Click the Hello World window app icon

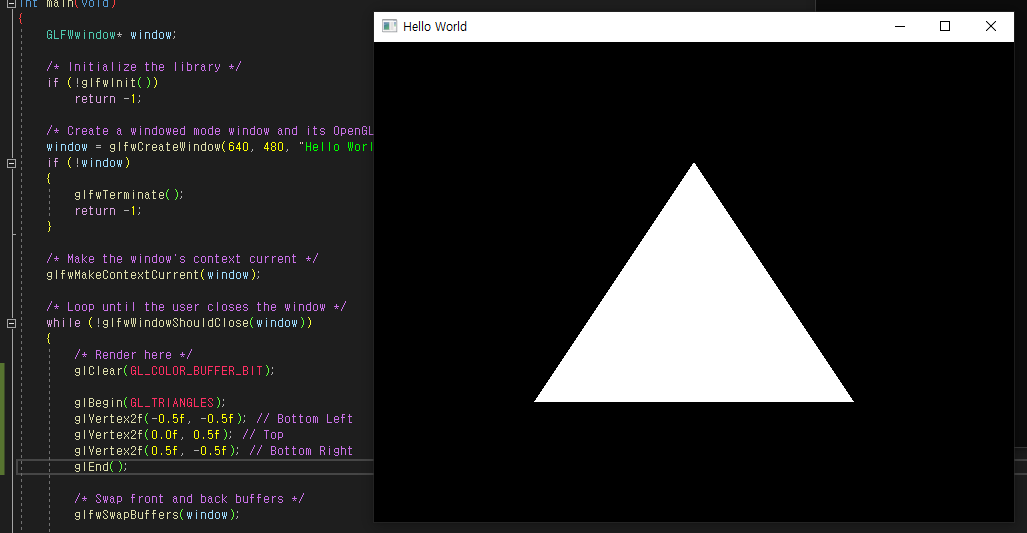(x=390, y=26)
